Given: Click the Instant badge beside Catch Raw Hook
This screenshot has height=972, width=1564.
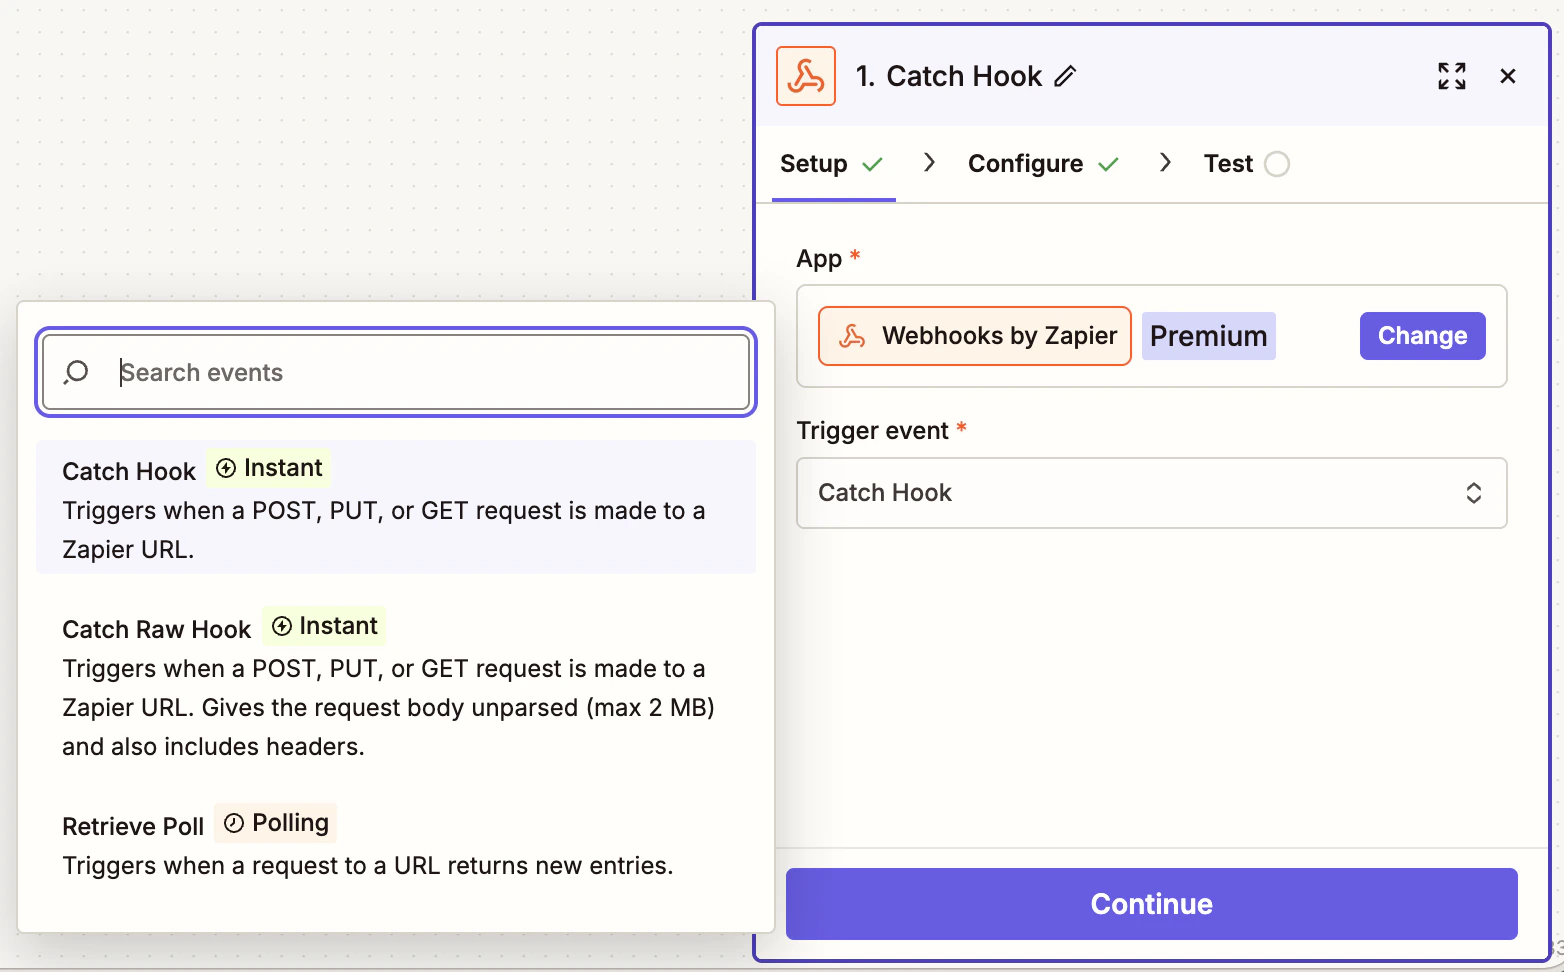Looking at the screenshot, I should pyautogui.click(x=324, y=626).
